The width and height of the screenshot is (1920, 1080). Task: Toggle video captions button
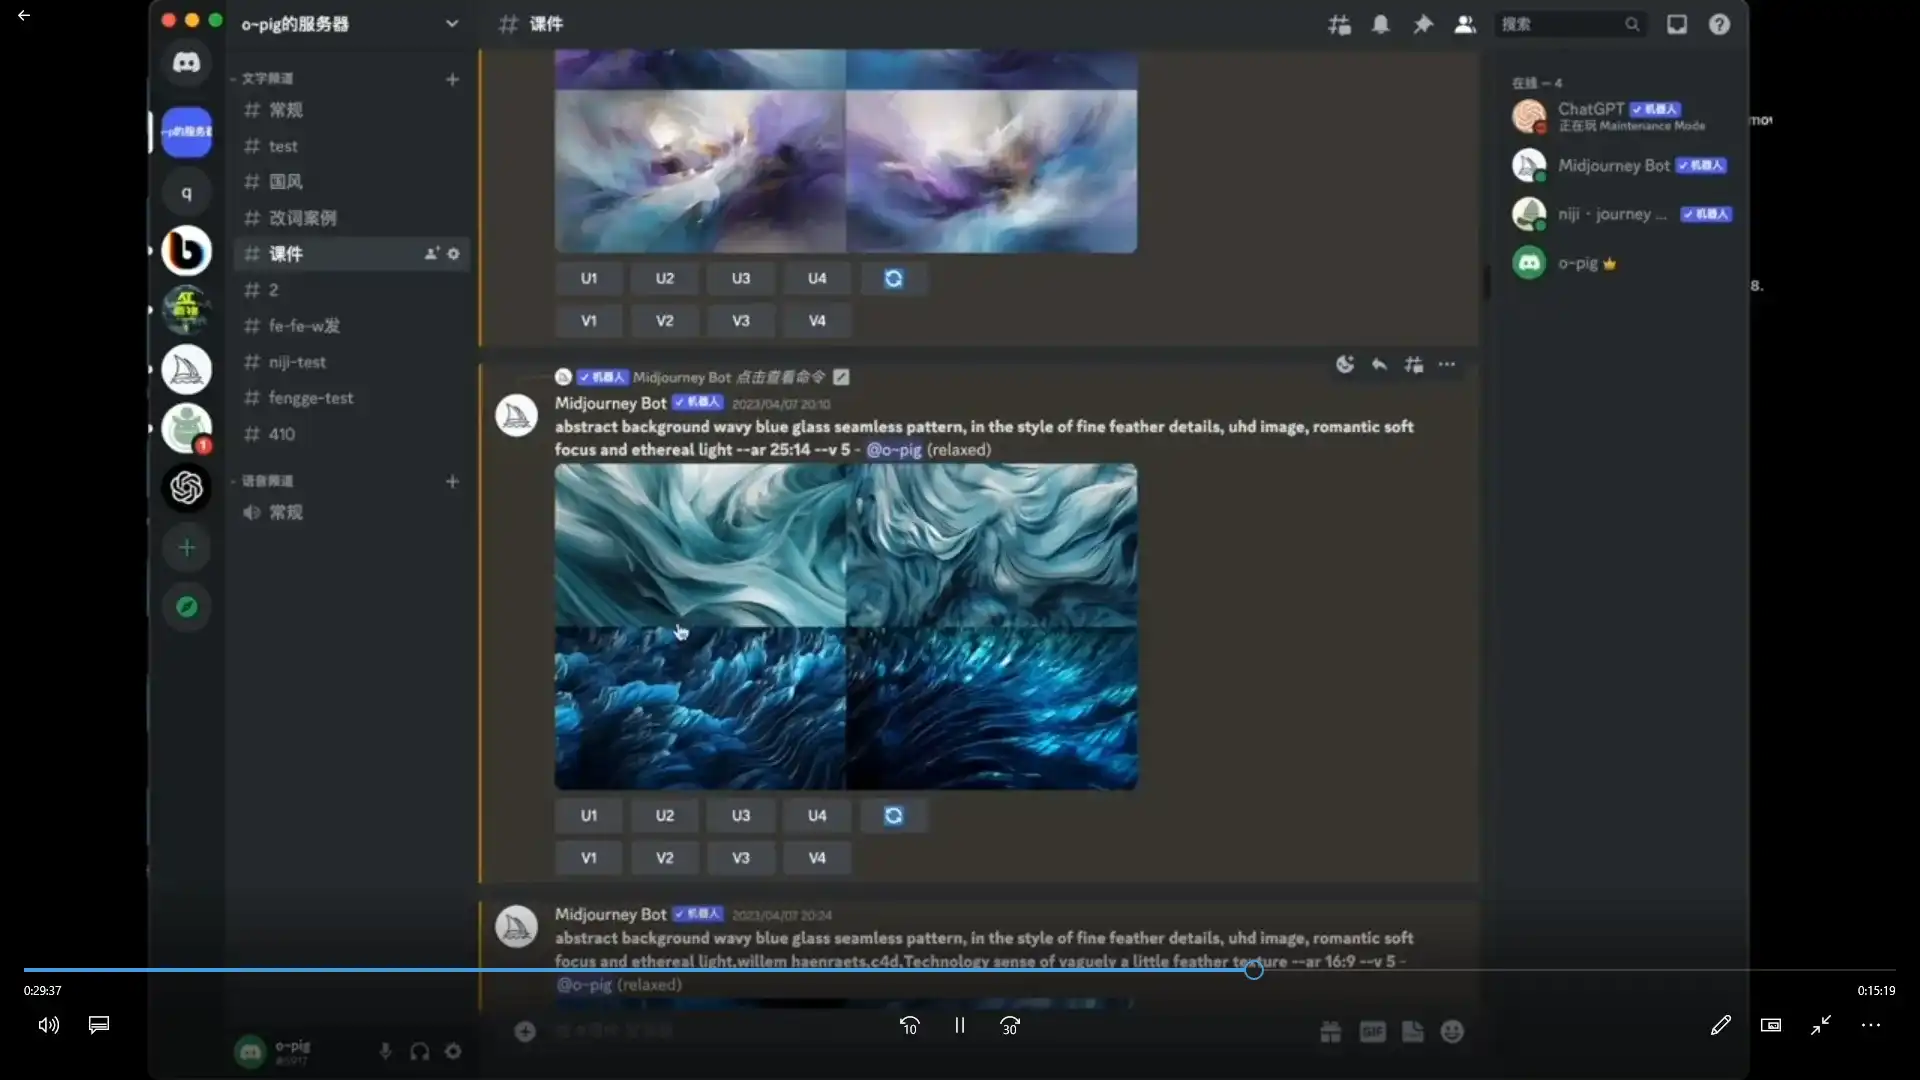(99, 1025)
